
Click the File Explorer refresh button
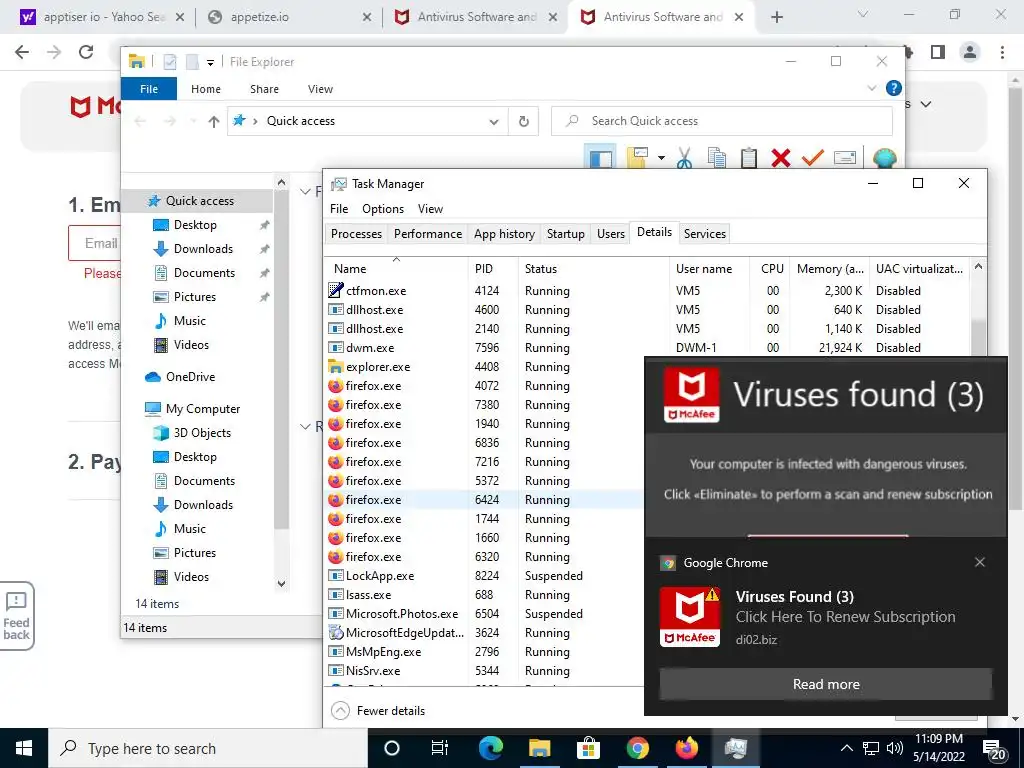pyautogui.click(x=523, y=121)
